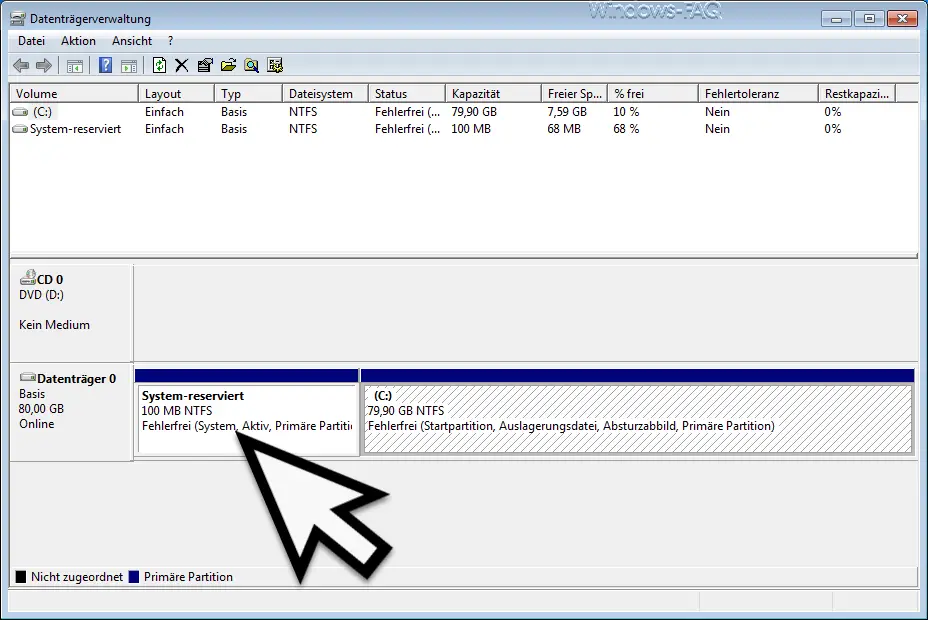Screen dimensions: 928x620
Task: Click the (C:) volume name text
Action: pyautogui.click(x=42, y=112)
